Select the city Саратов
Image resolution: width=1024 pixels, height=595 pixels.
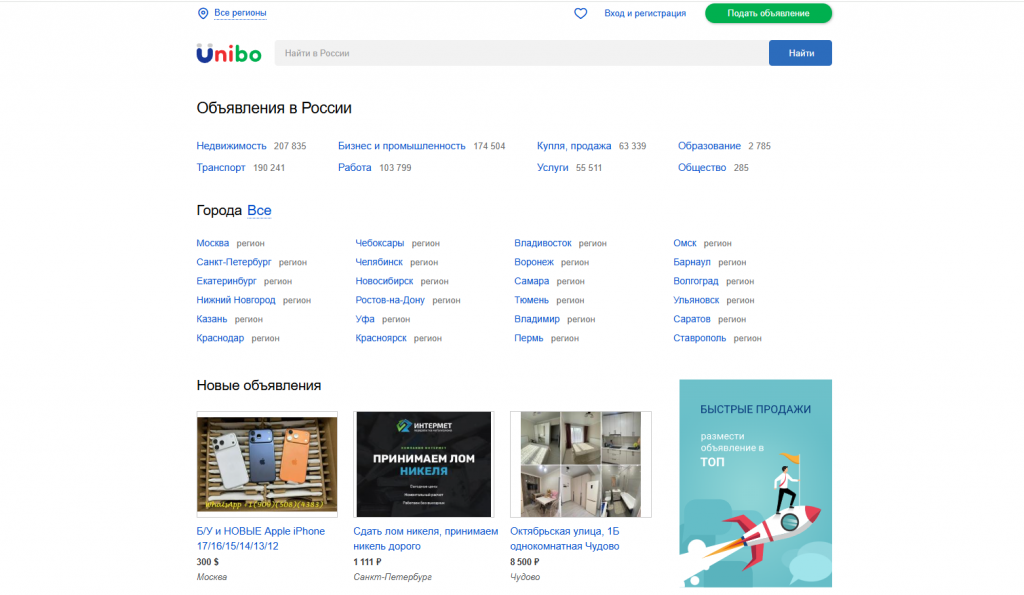692,319
